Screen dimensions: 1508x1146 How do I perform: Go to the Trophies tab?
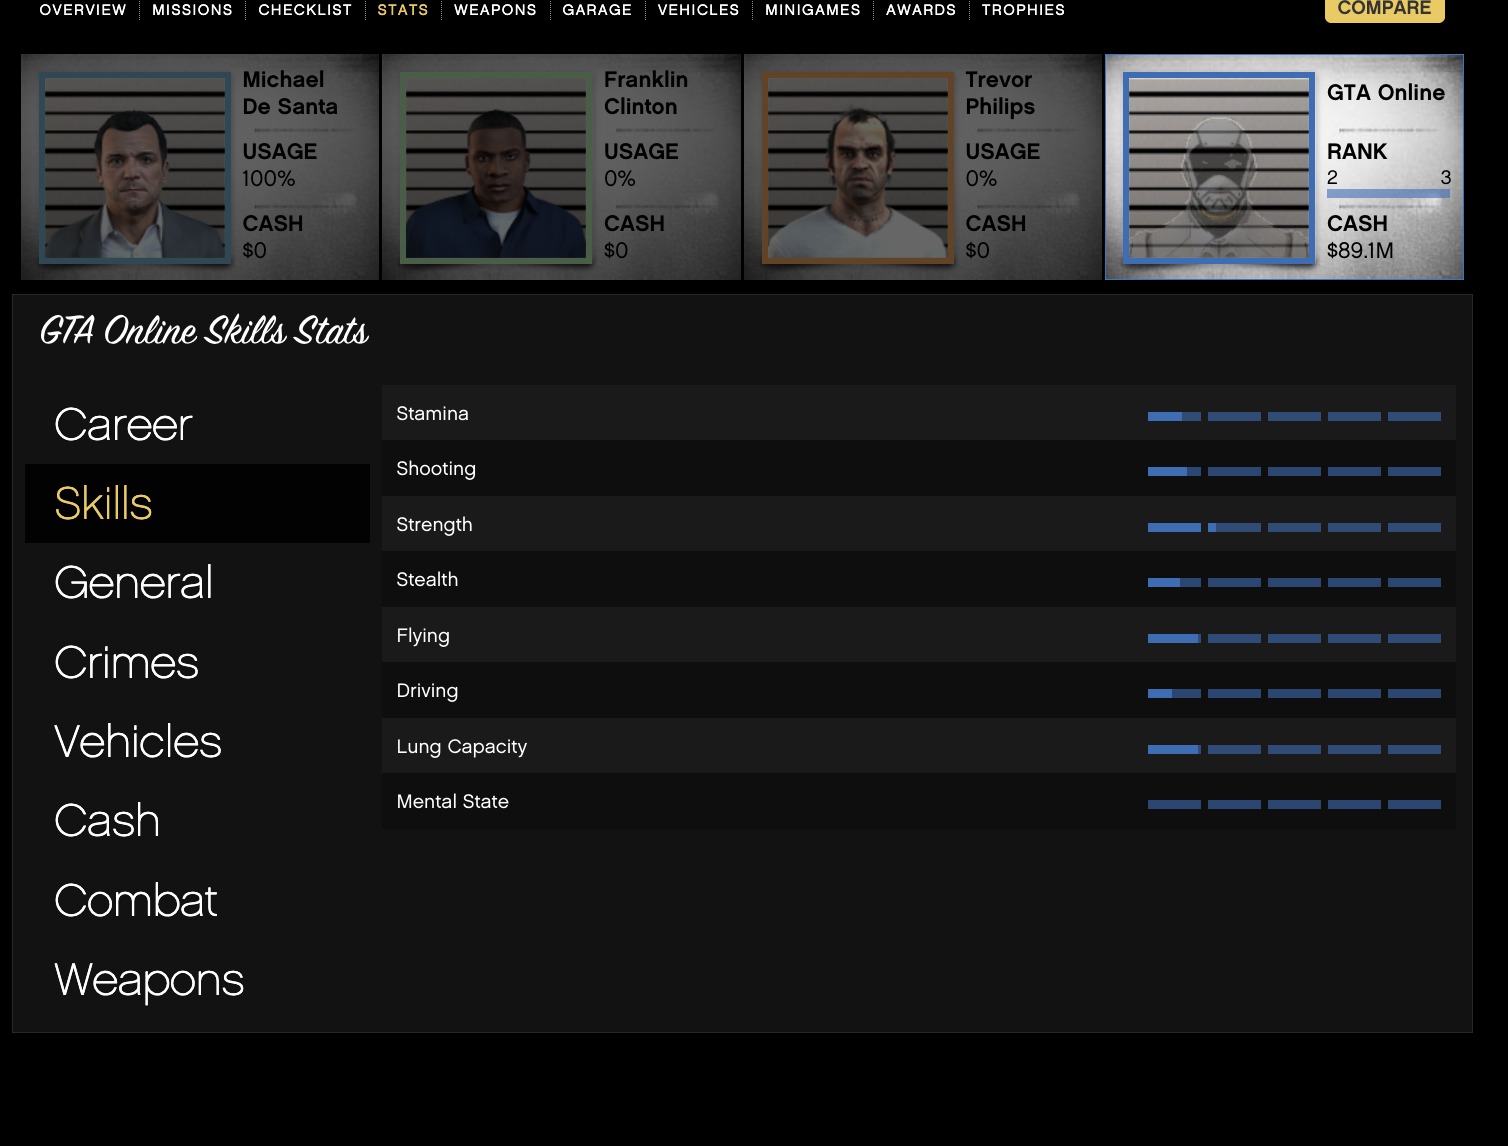[x=1023, y=10]
